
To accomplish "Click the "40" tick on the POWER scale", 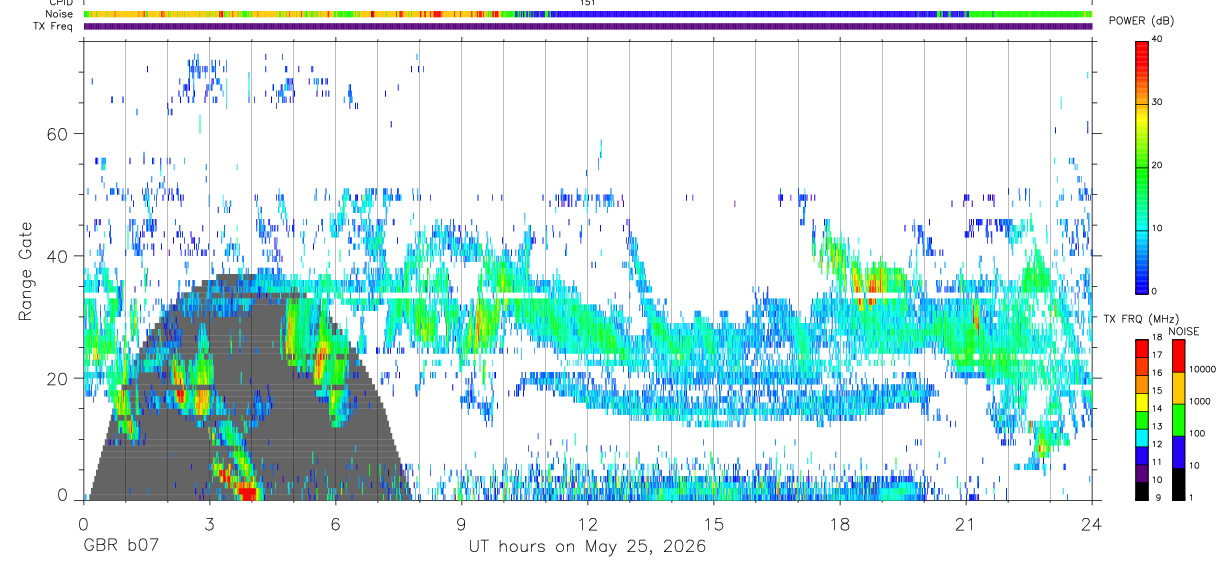I will [x=1158, y=39].
